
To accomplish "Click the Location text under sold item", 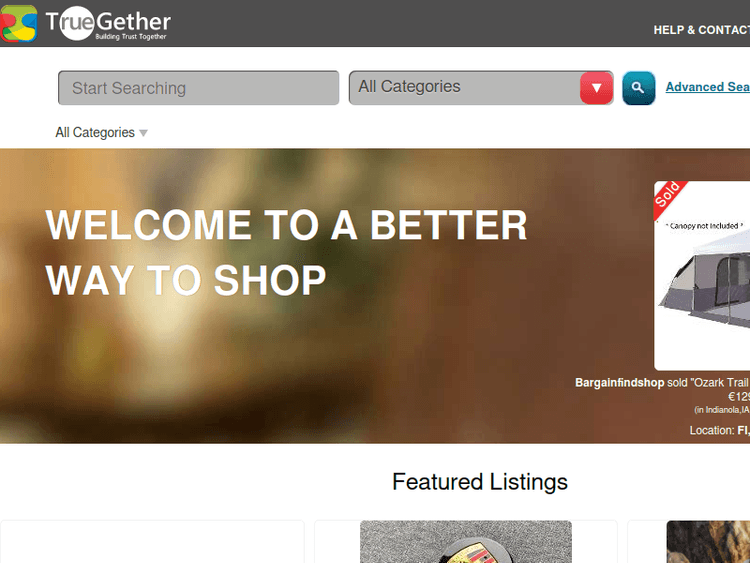I will click(x=719, y=431).
